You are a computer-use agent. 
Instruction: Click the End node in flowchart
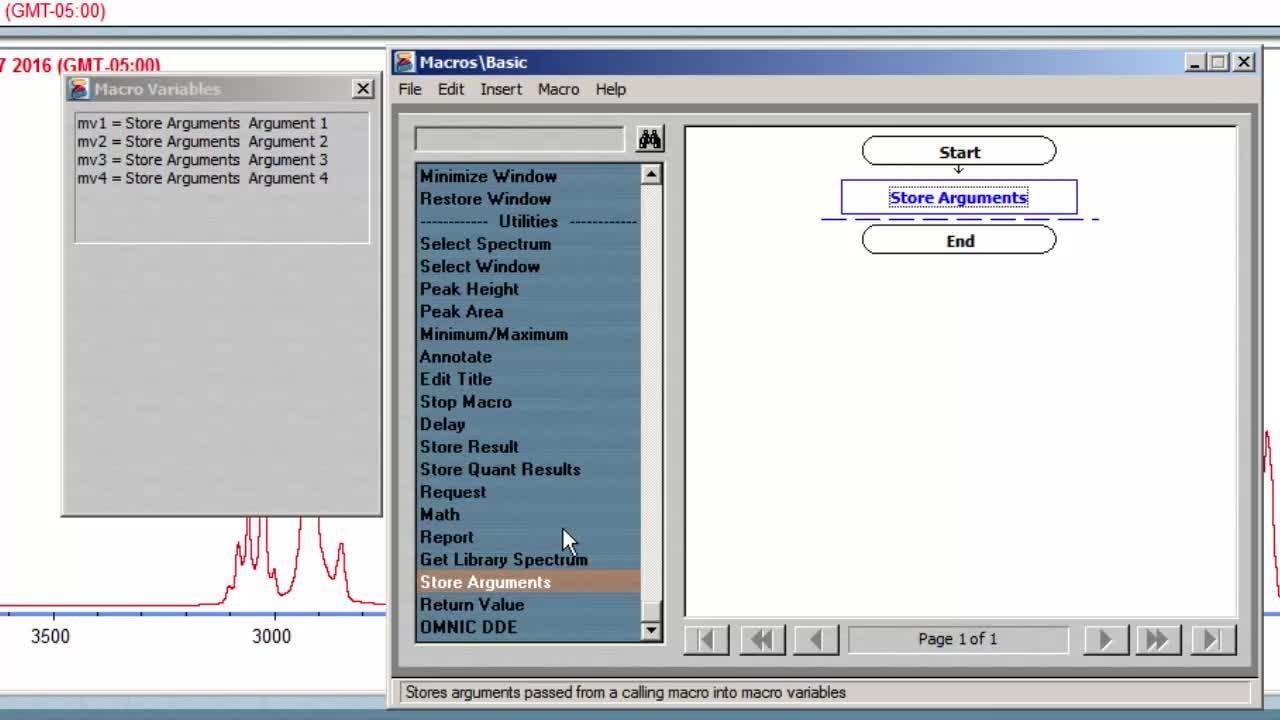click(958, 241)
